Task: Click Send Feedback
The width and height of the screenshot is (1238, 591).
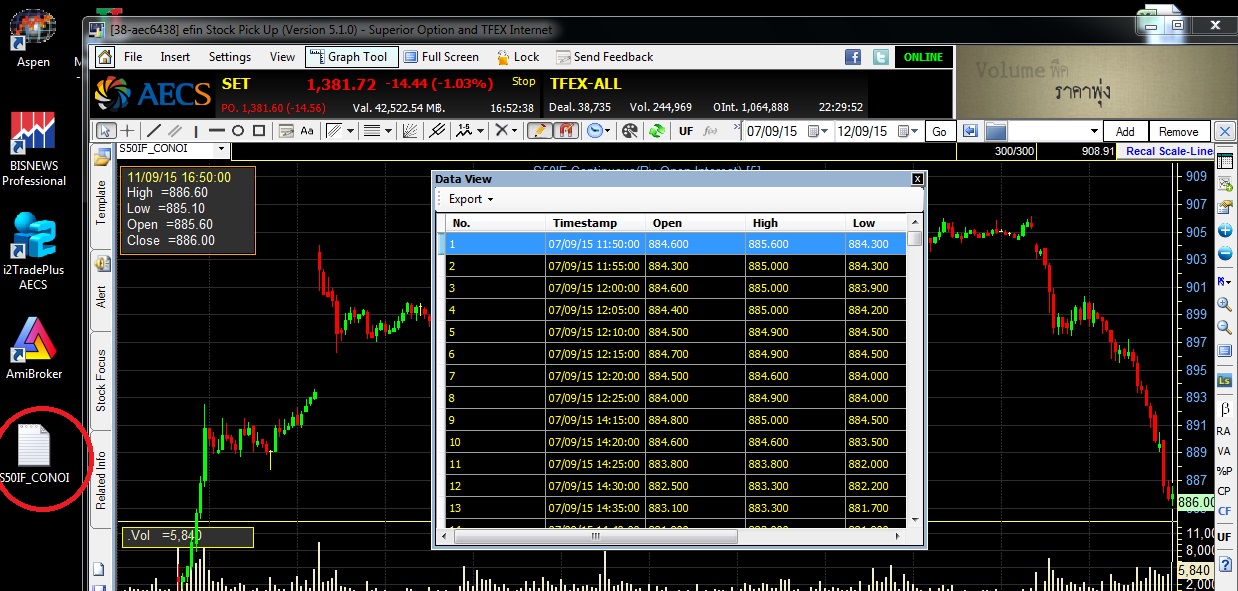Action: coord(604,57)
